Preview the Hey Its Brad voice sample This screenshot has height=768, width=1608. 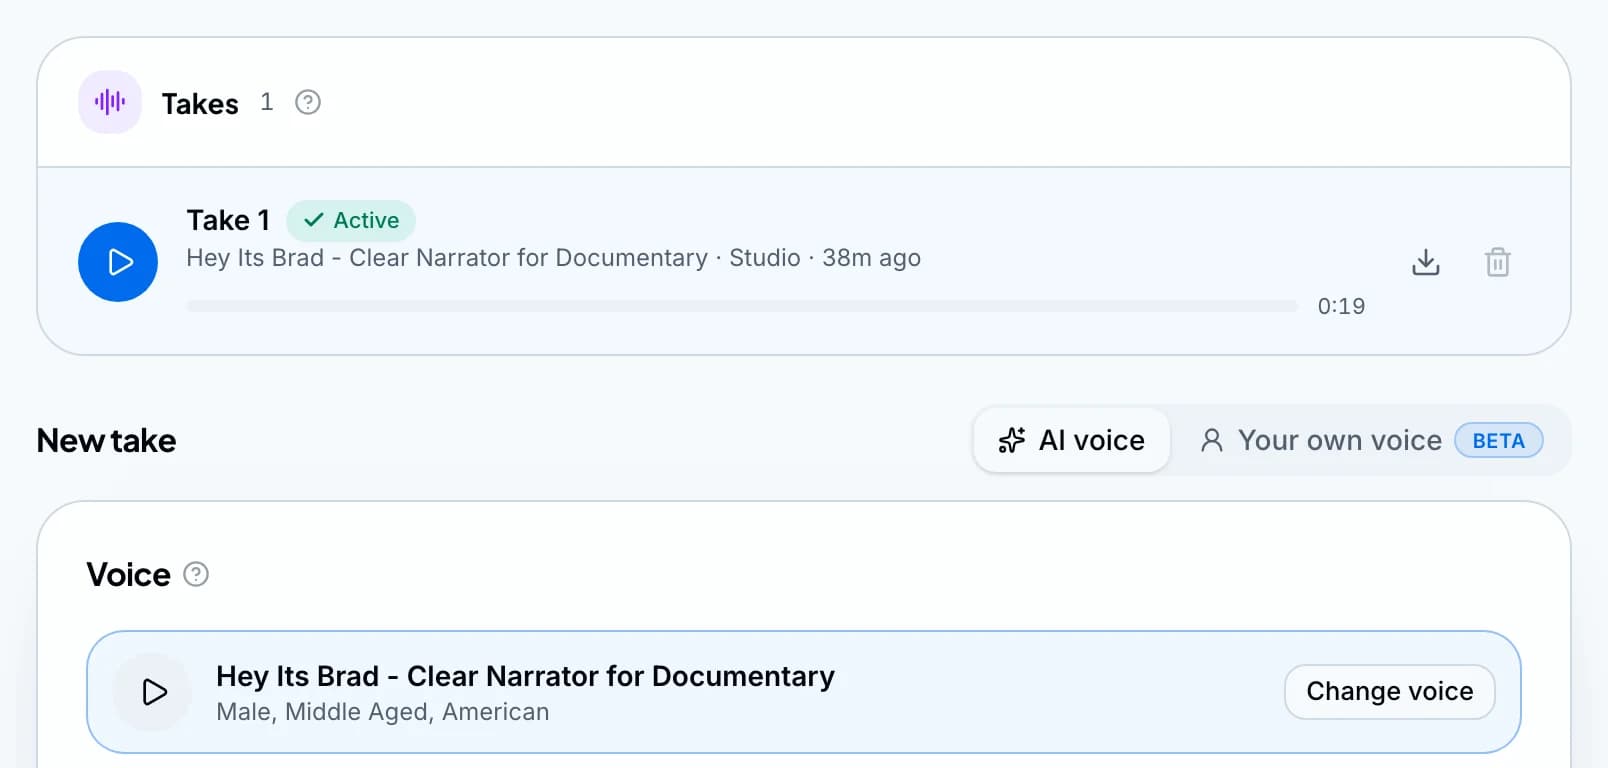coord(153,692)
